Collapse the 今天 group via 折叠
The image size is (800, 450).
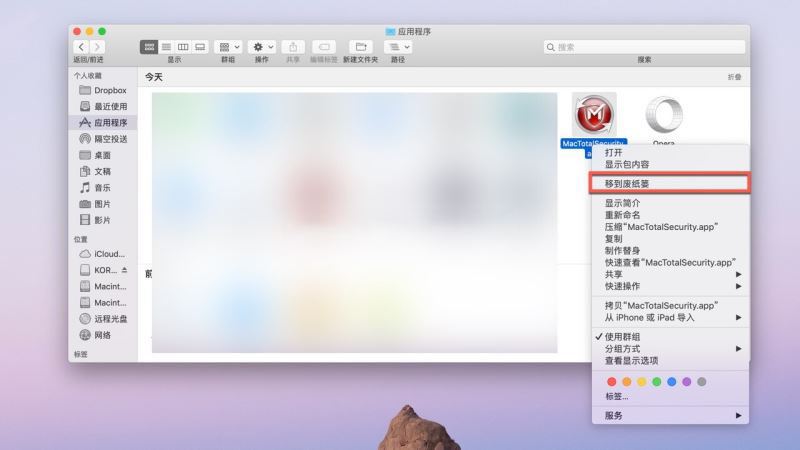[x=734, y=77]
